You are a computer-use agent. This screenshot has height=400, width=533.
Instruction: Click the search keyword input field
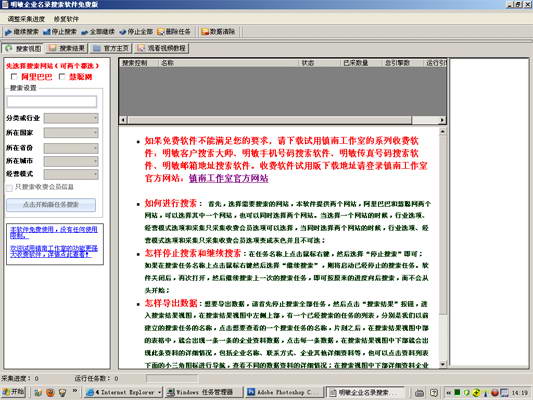(52, 102)
